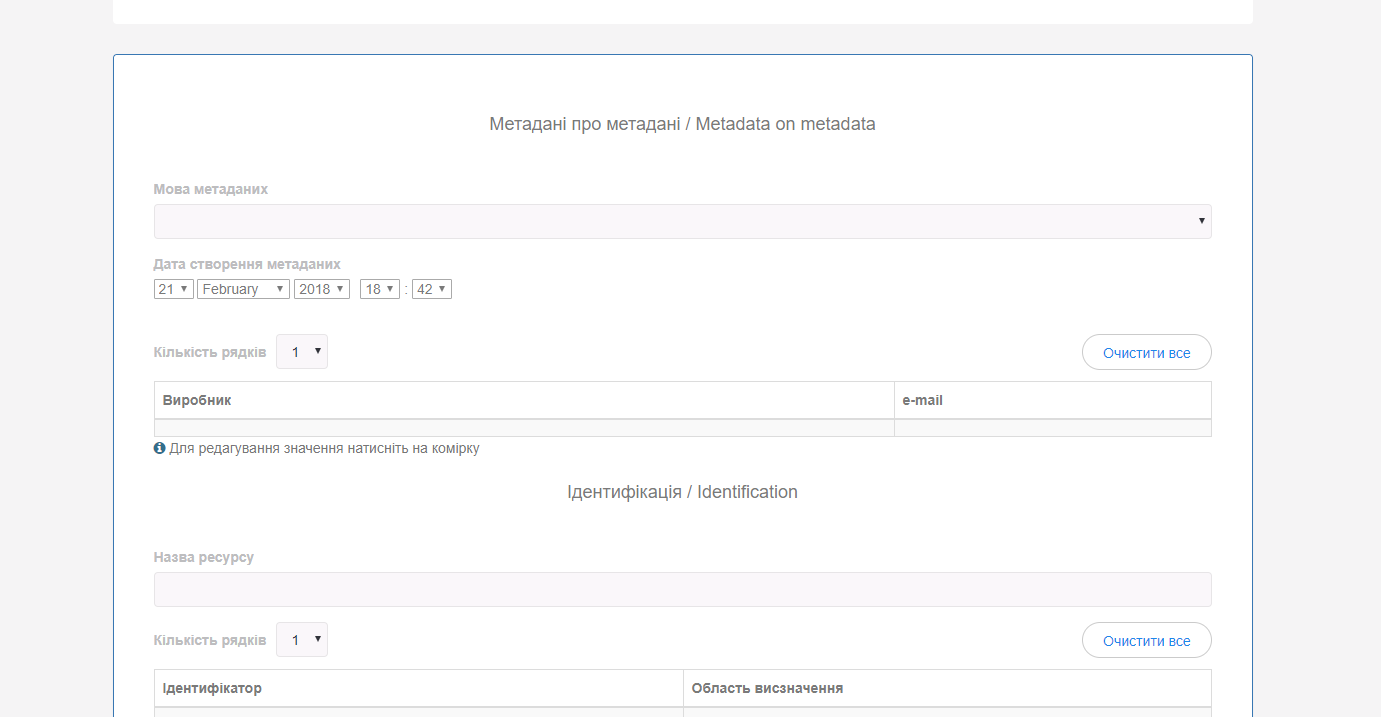This screenshot has height=717, width=1381.
Task: Open the year dropdown showing 2018
Action: coord(322,289)
